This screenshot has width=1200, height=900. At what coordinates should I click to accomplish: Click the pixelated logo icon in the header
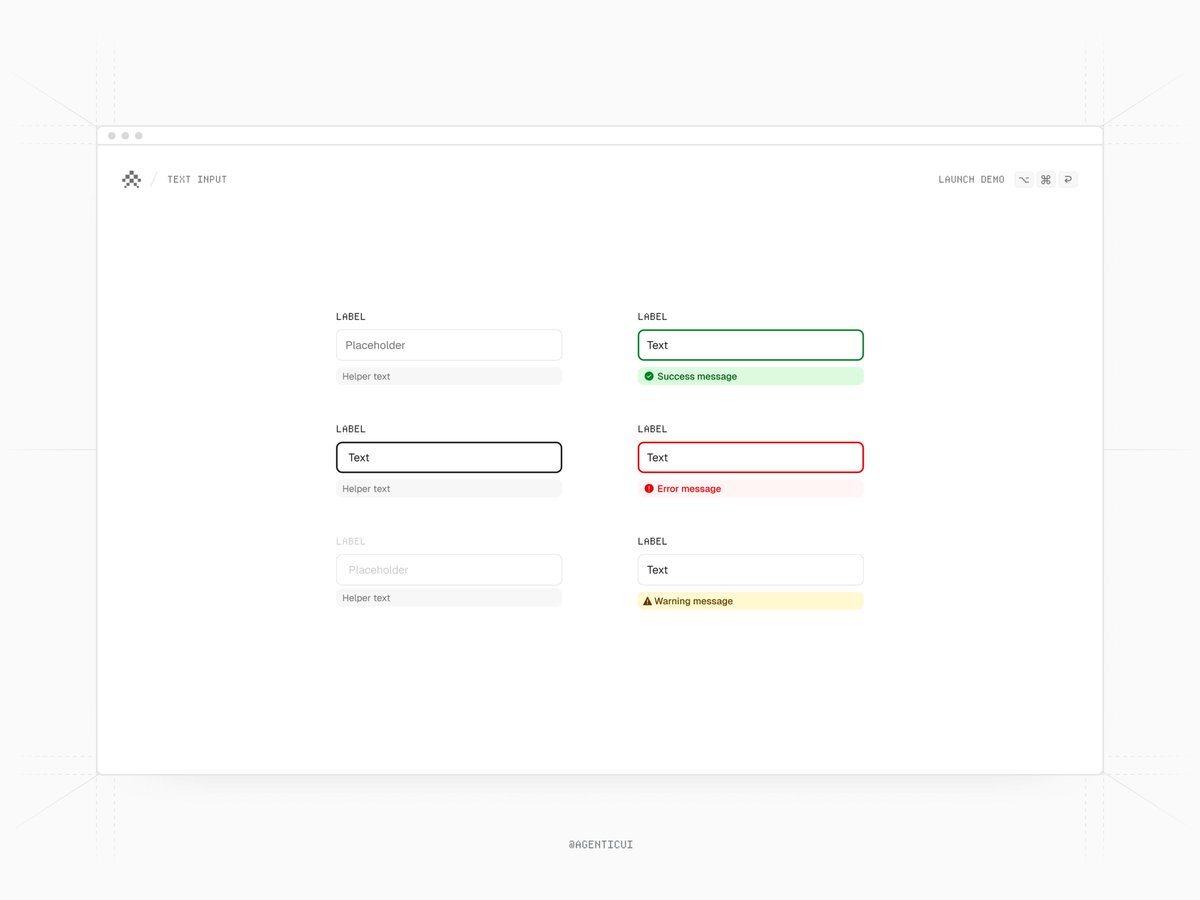pyautogui.click(x=131, y=179)
